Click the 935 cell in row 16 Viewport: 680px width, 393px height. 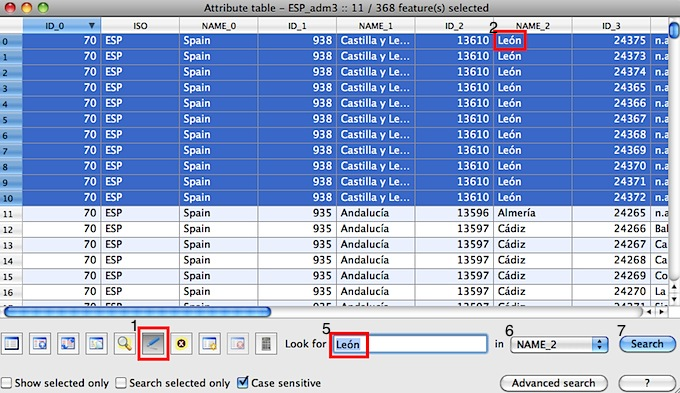[297, 291]
